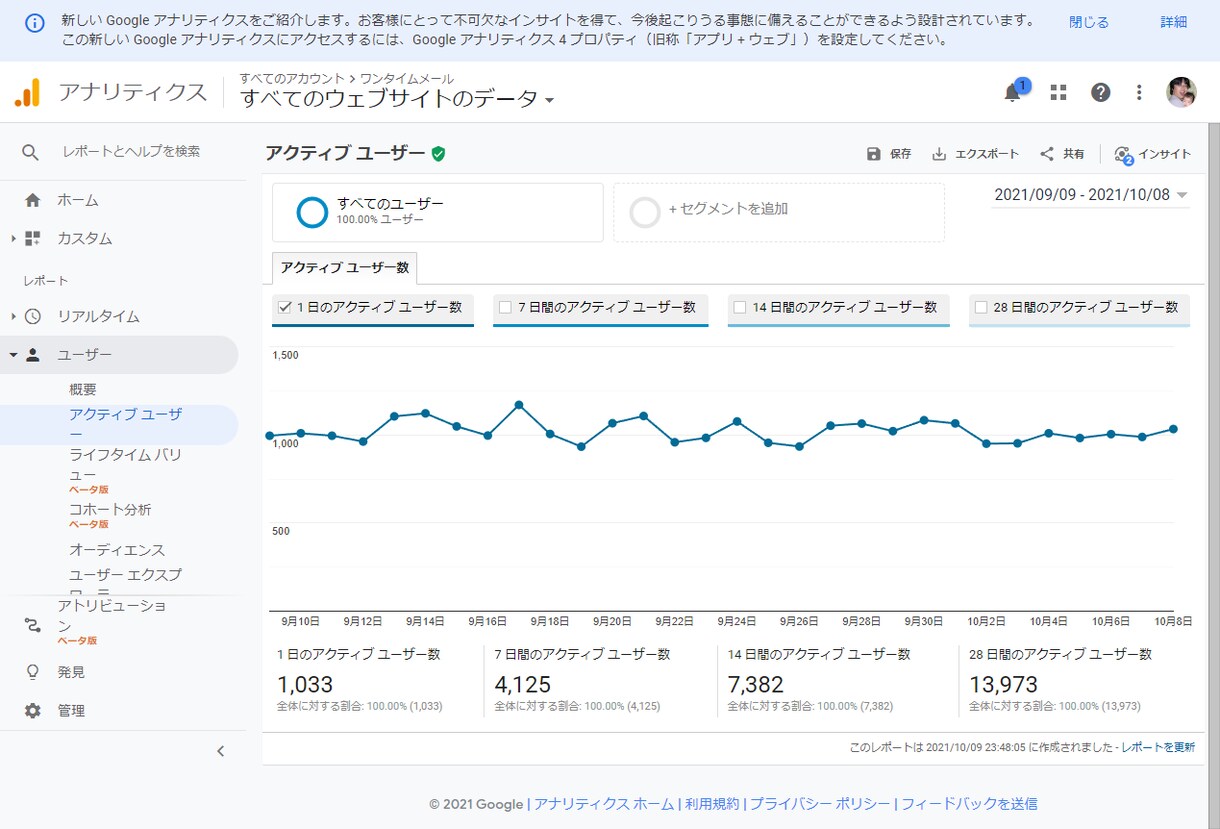Click the green verified shield icon

[438, 154]
